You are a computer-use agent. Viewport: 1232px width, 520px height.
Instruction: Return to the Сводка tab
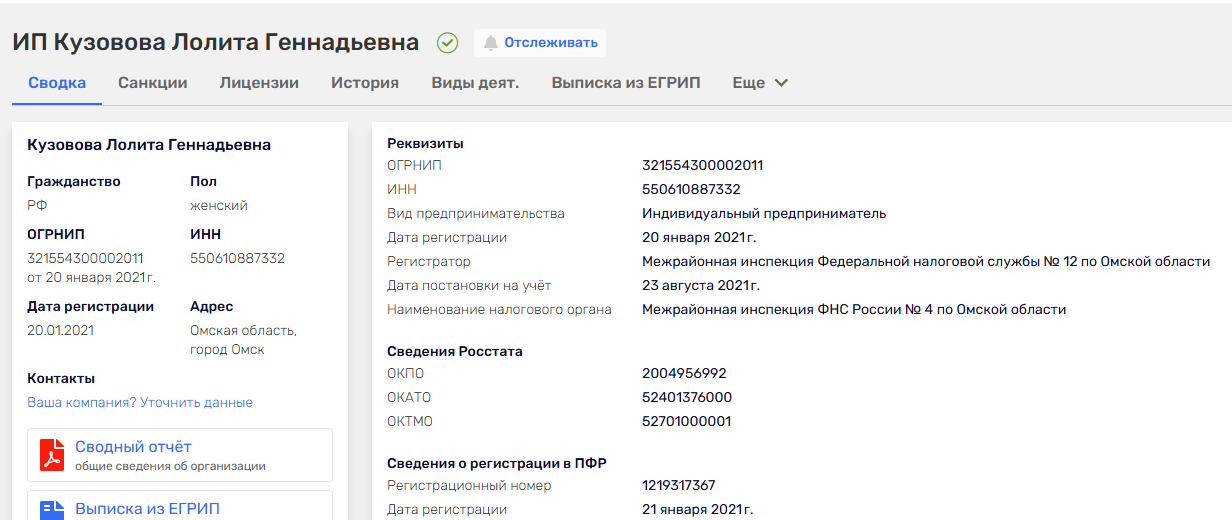coord(57,83)
